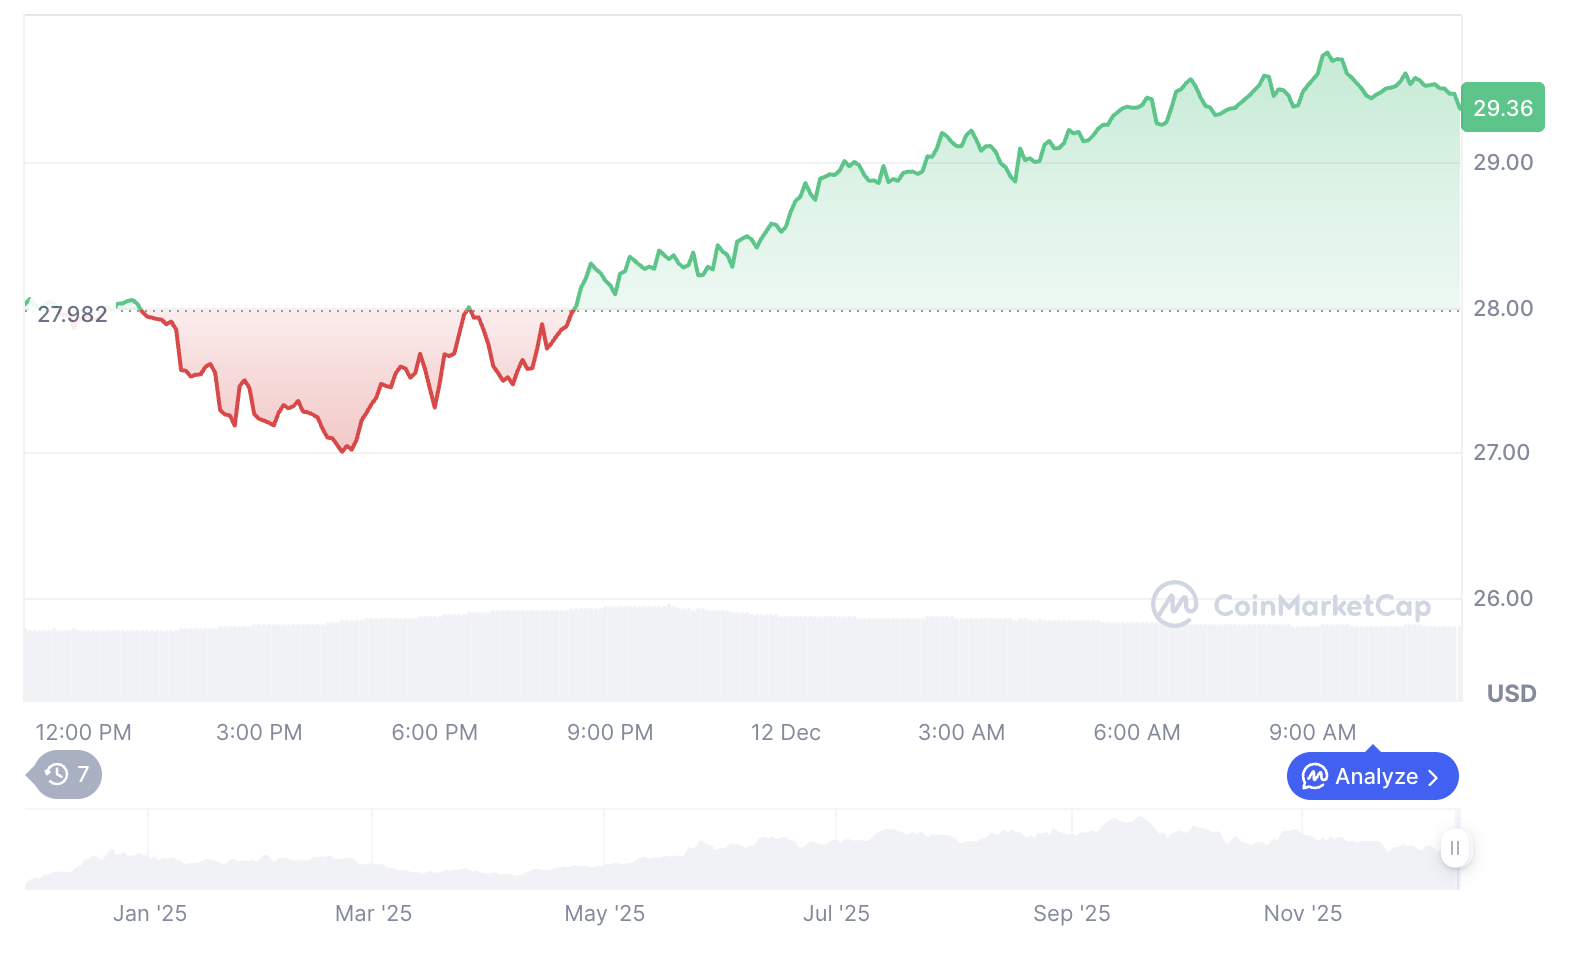This screenshot has height=954, width=1580.
Task: Select the 12 Dec date axis label
Action: point(786,732)
